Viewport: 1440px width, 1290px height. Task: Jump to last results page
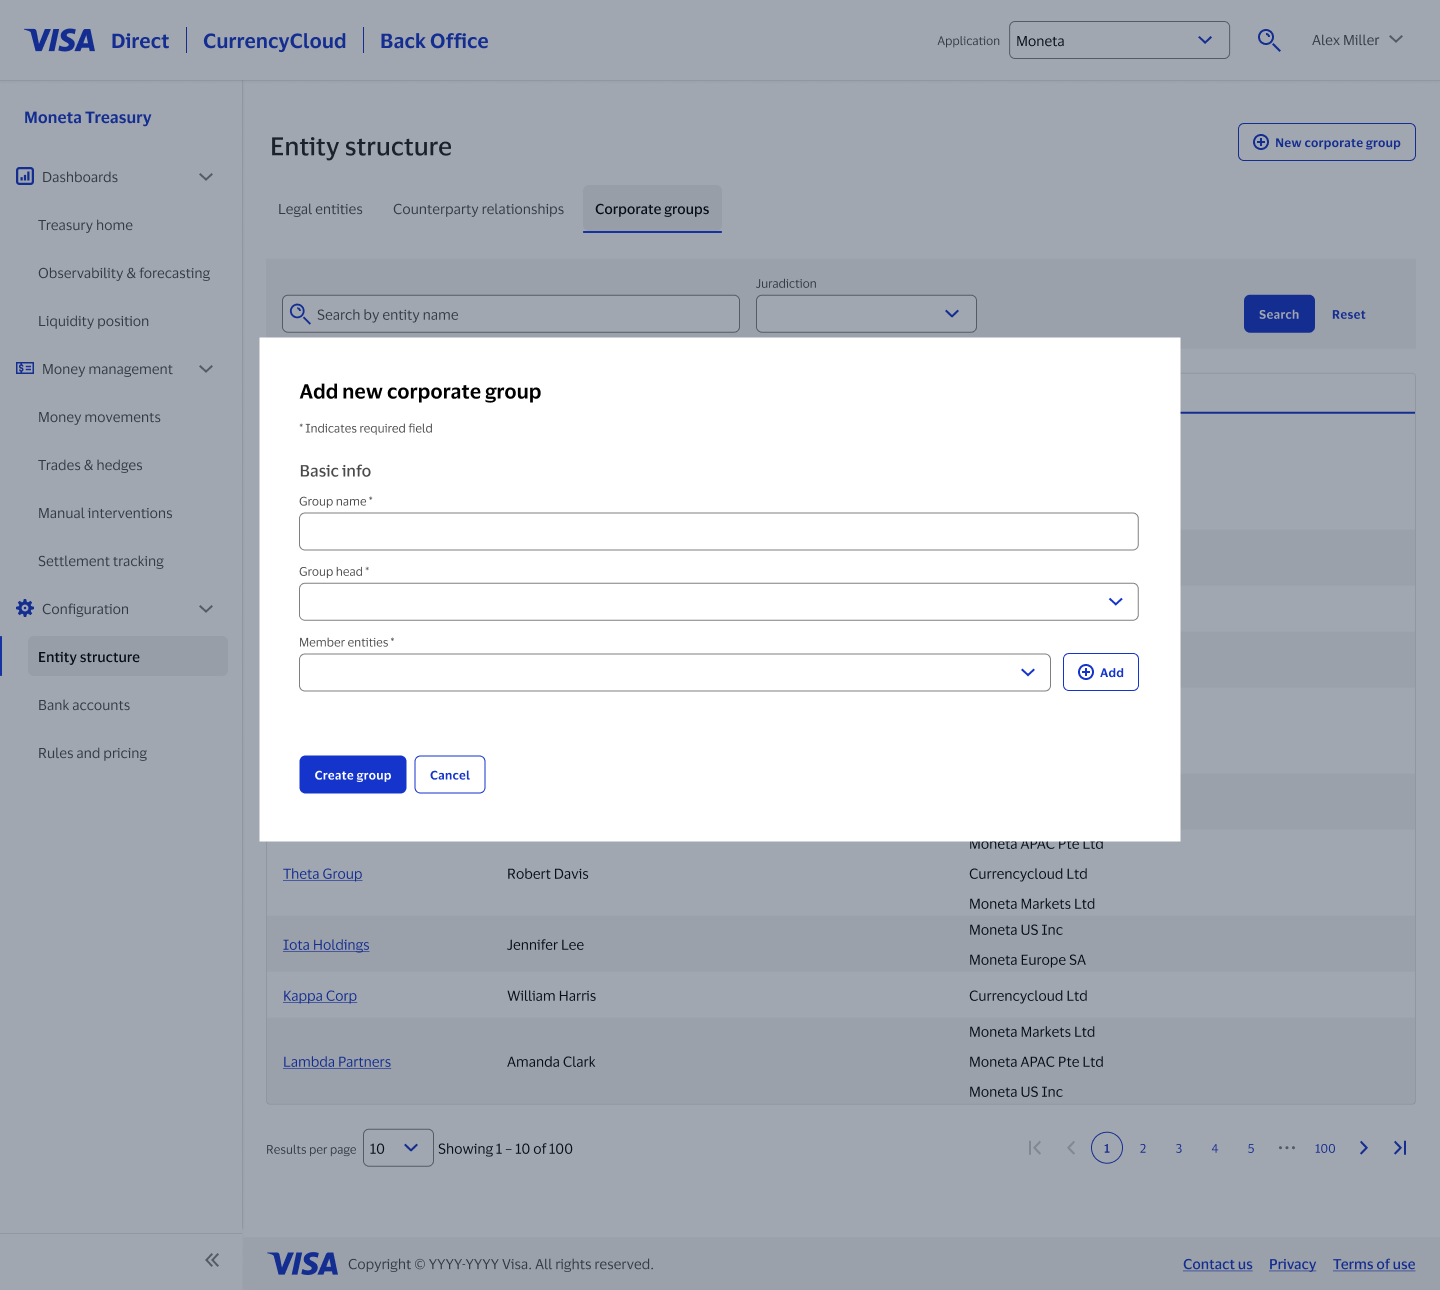pos(1400,1148)
